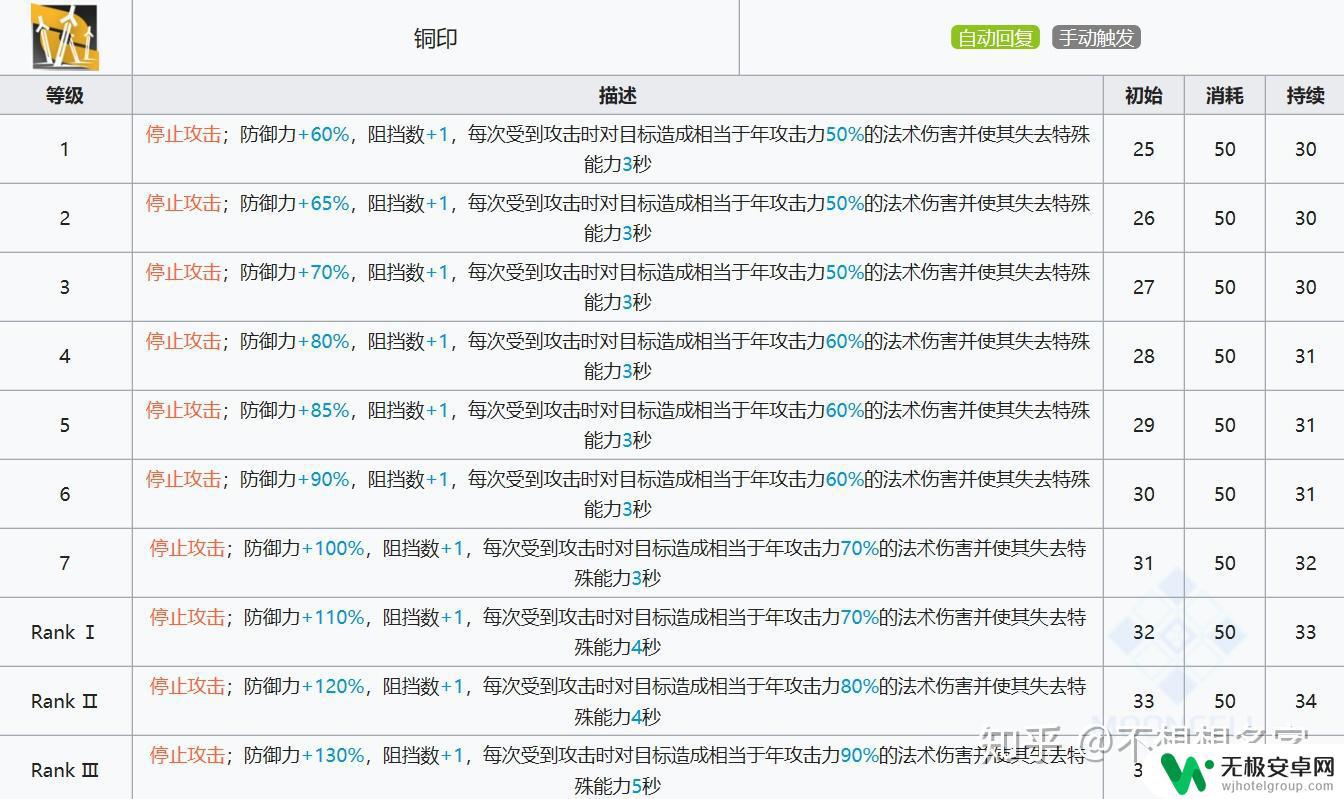Screen dimensions: 1344x799
Task: Click initial value 31 in level 7 row
Action: point(1143,563)
